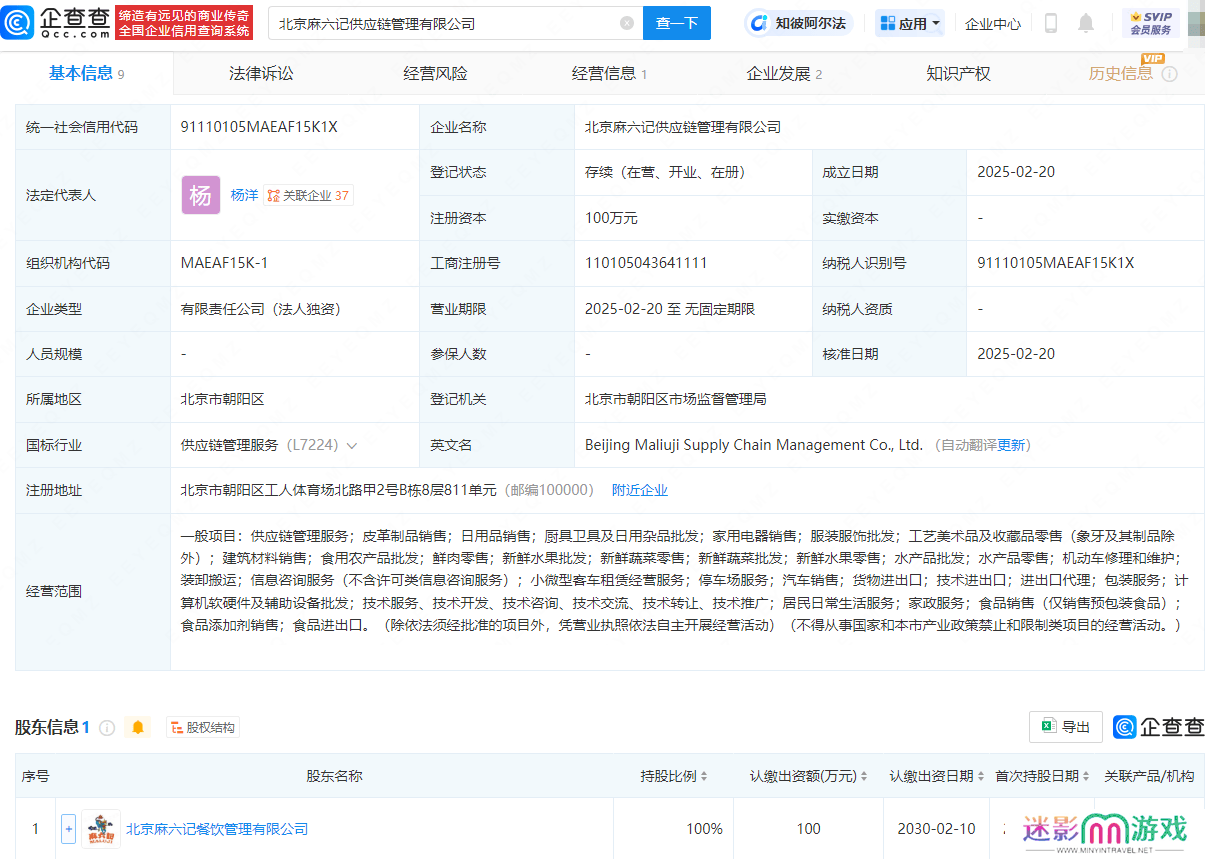
Task: Open 关联企业 37 tag beside 杨洋
Action: 308,196
